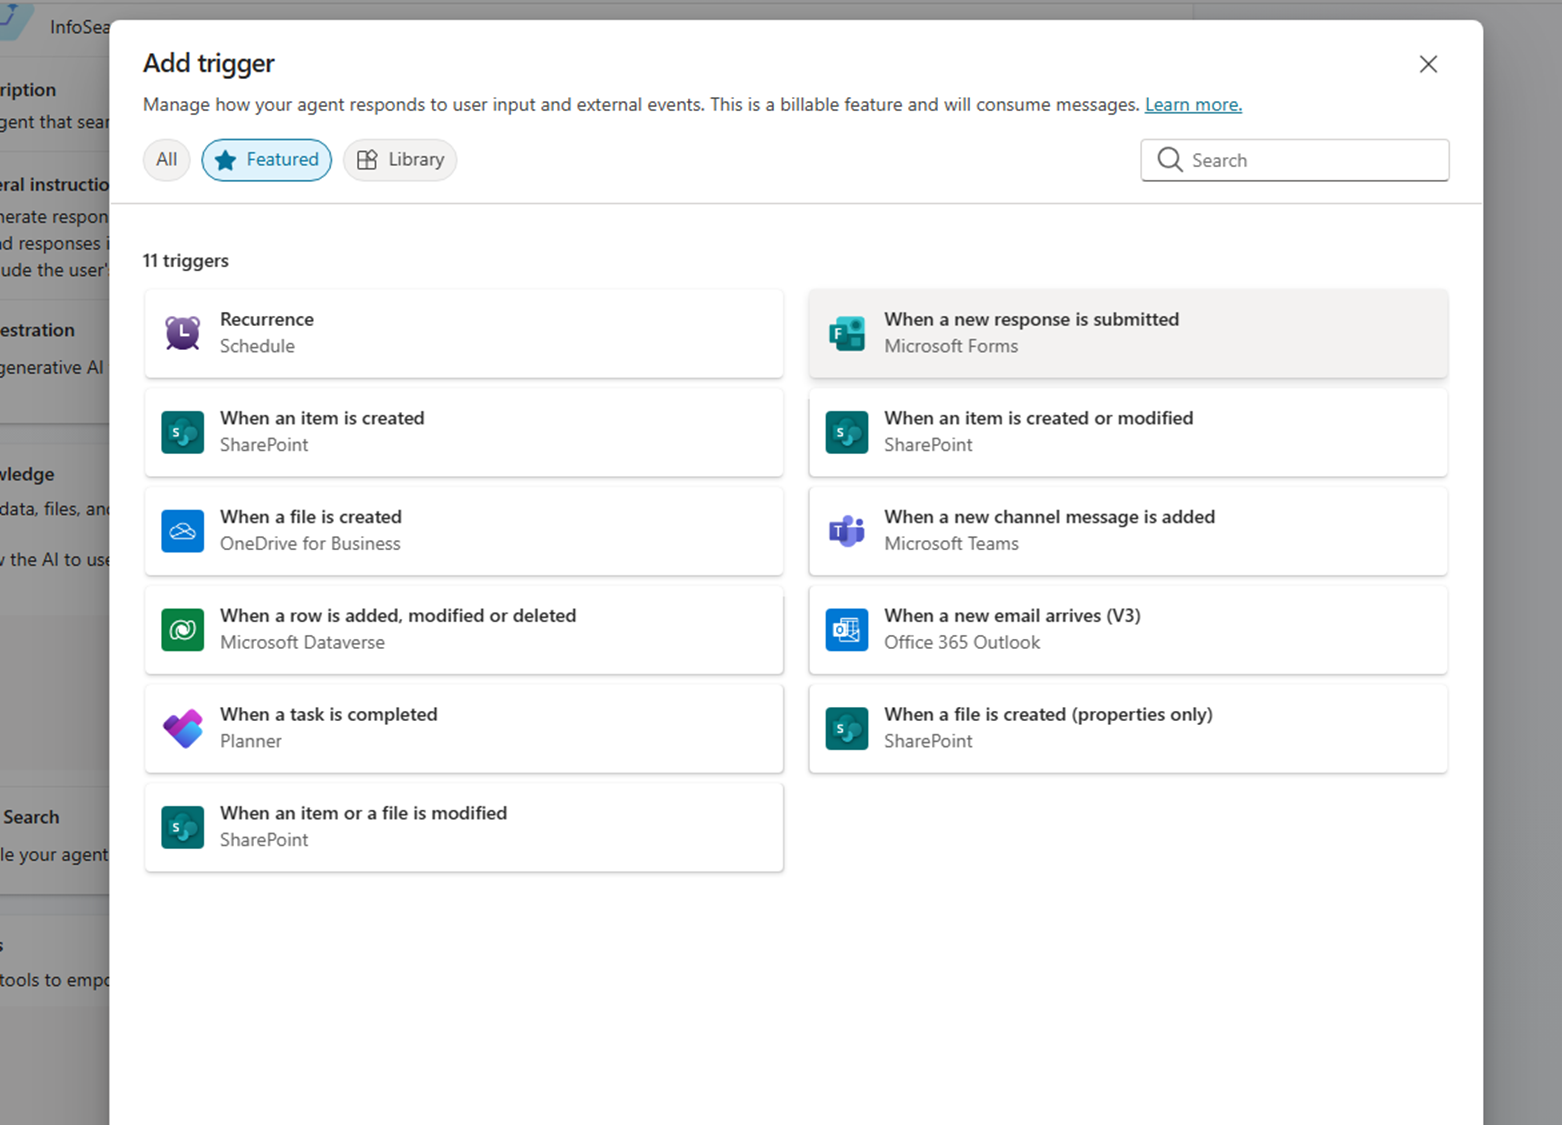Switch to the Library filter tab

point(400,160)
